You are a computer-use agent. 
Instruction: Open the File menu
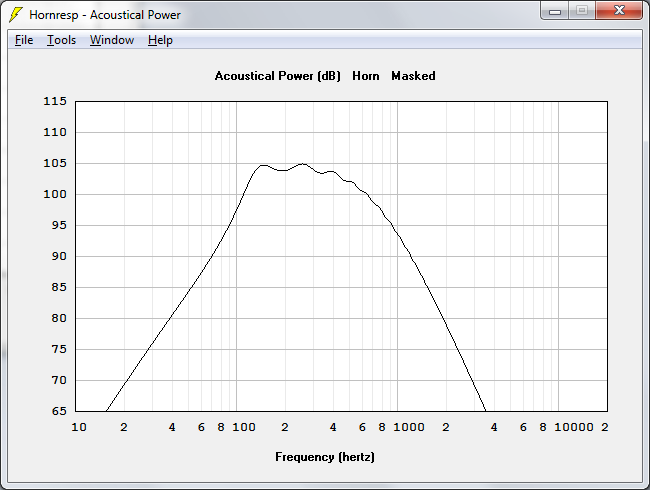coord(24,40)
